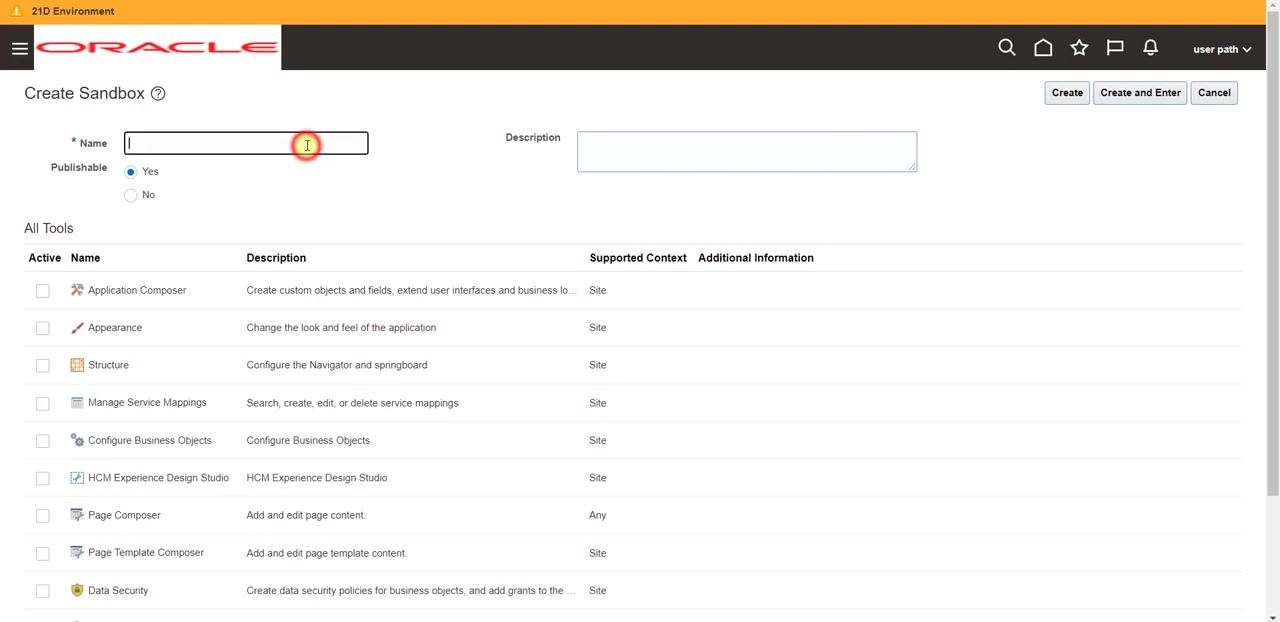Select the Appearance tool name
The width and height of the screenshot is (1280, 622).
point(115,328)
